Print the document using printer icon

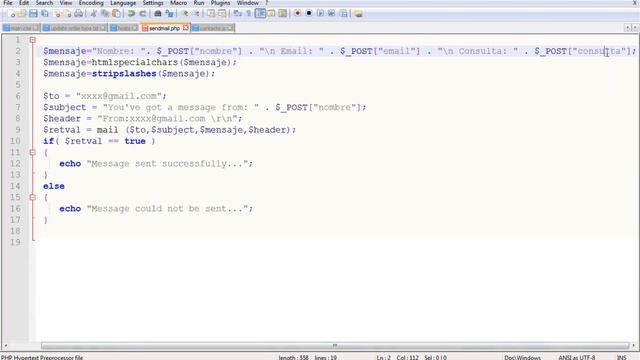79,14
